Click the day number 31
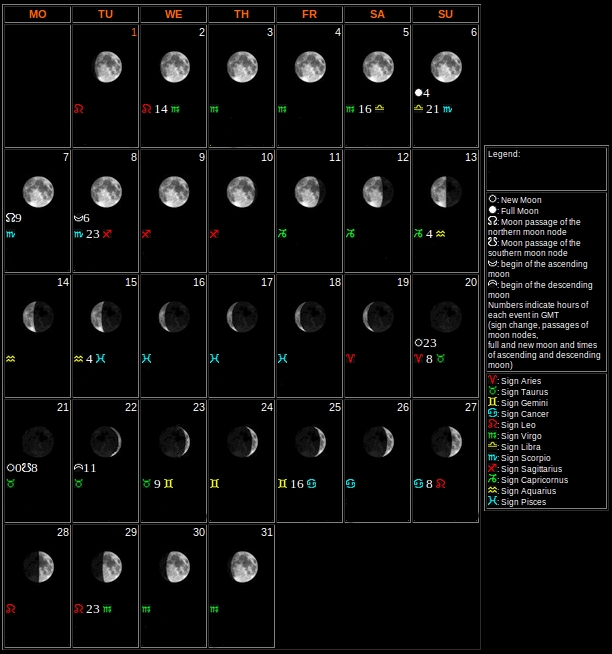This screenshot has width=612, height=654. (x=267, y=533)
